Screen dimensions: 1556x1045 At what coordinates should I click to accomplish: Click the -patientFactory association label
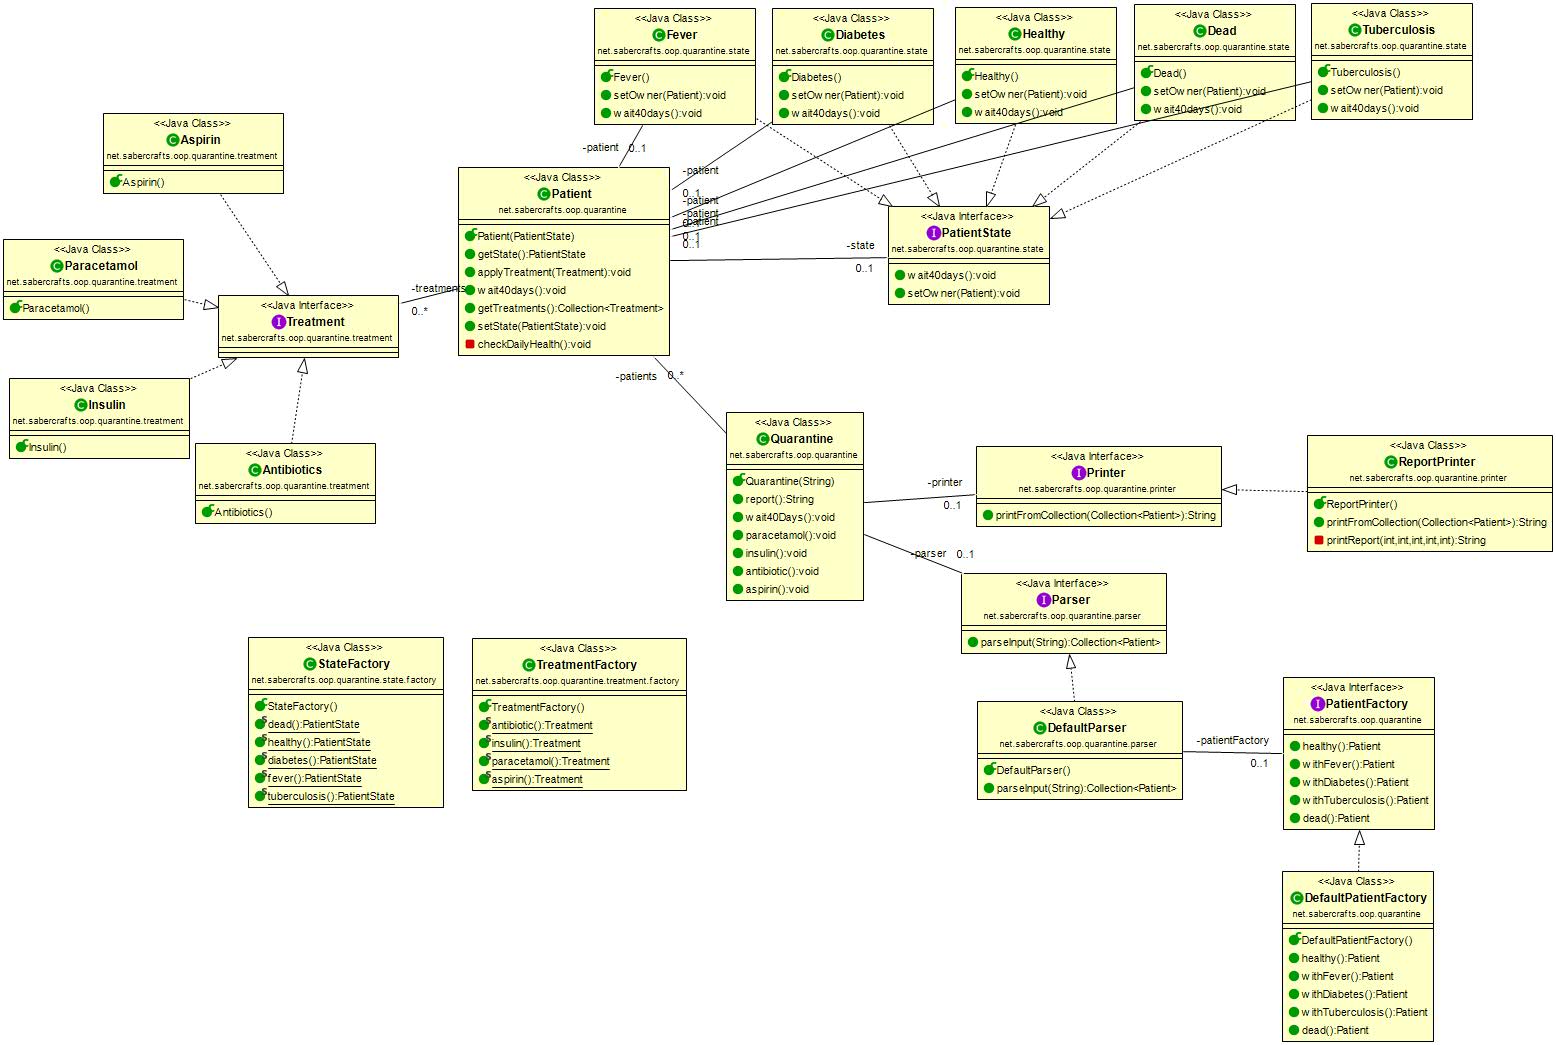point(1232,741)
